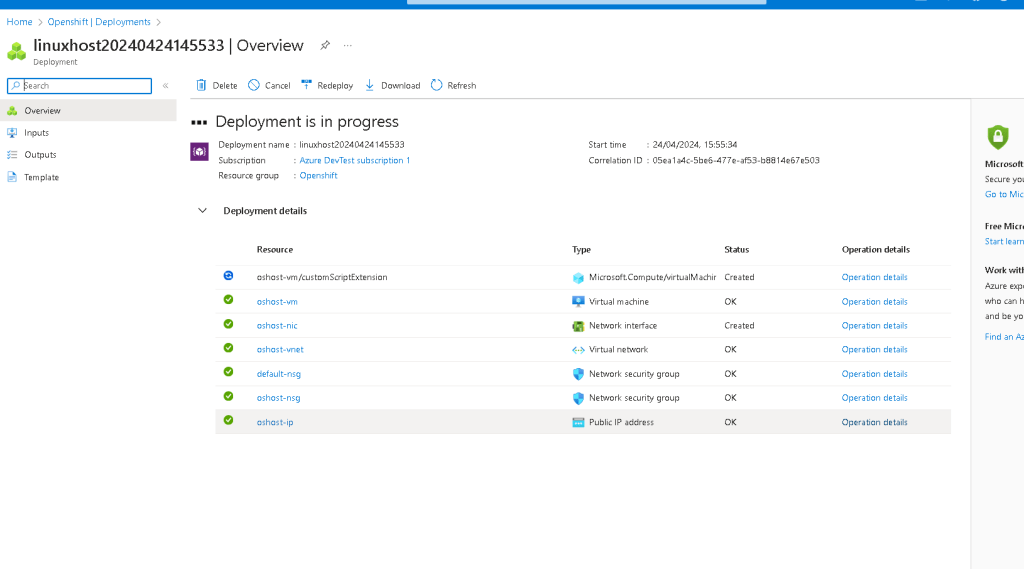Click the green check for oshost-vnet
Screen dimensions: 1024x569
click(229, 348)
